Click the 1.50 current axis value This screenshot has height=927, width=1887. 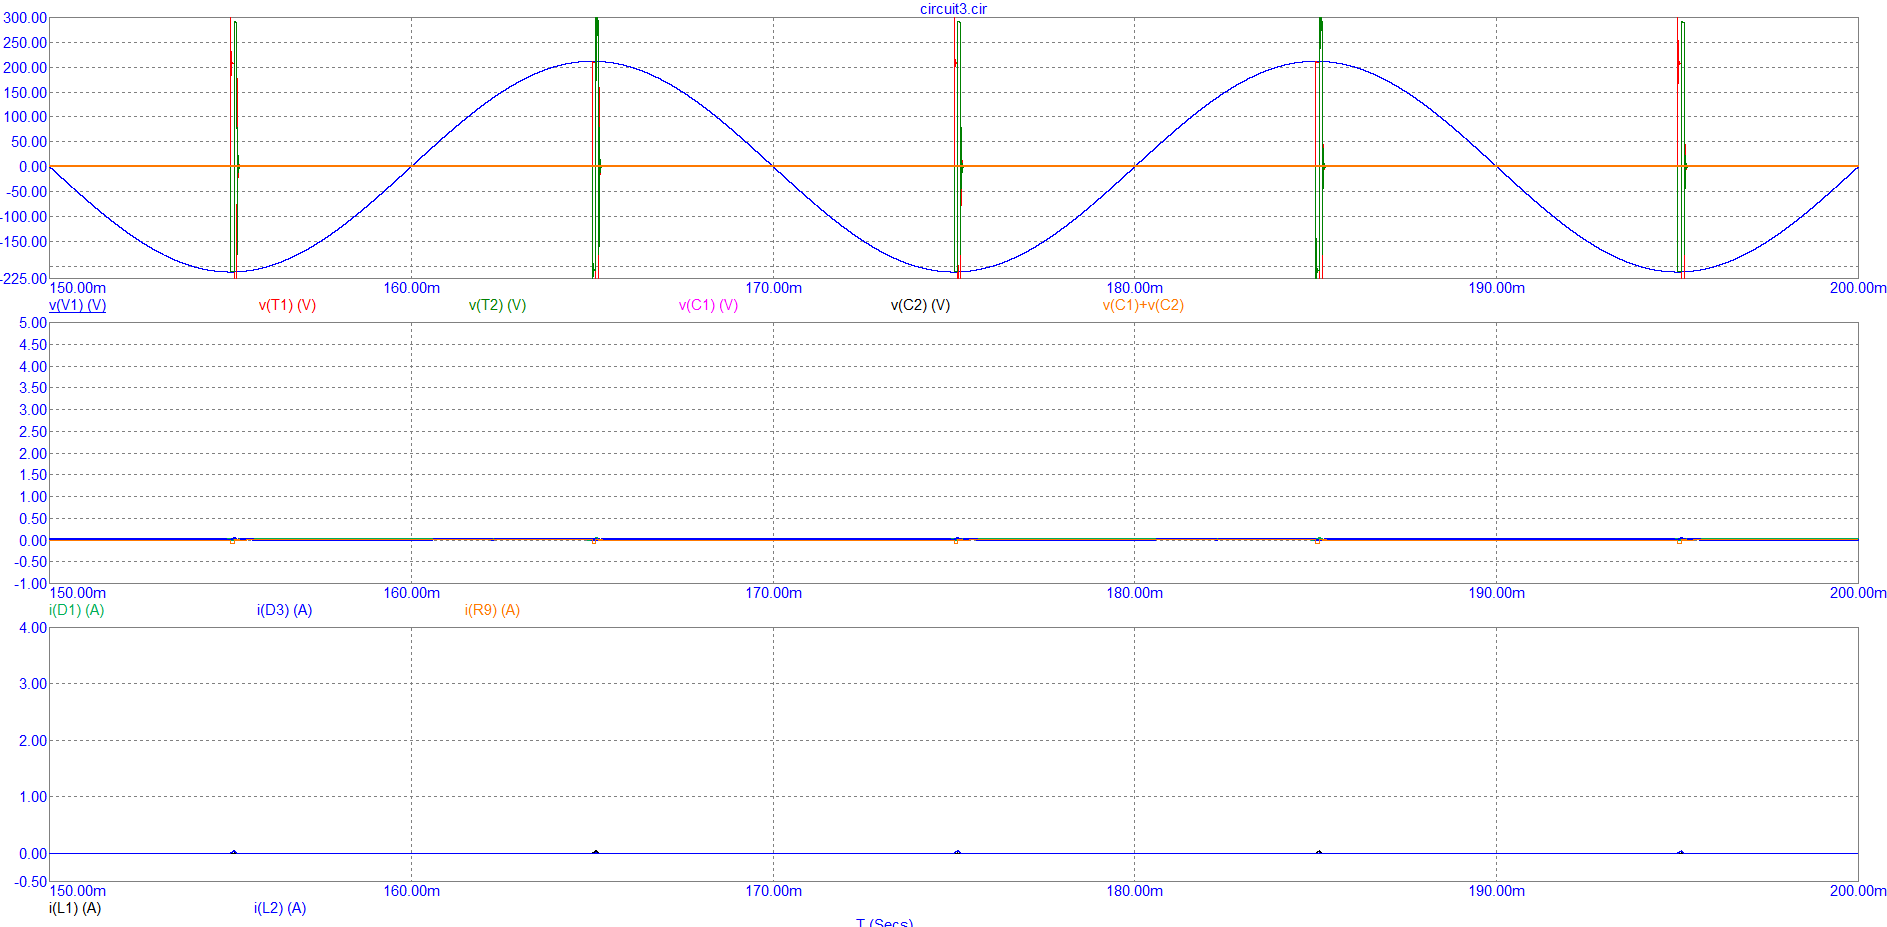[x=33, y=475]
